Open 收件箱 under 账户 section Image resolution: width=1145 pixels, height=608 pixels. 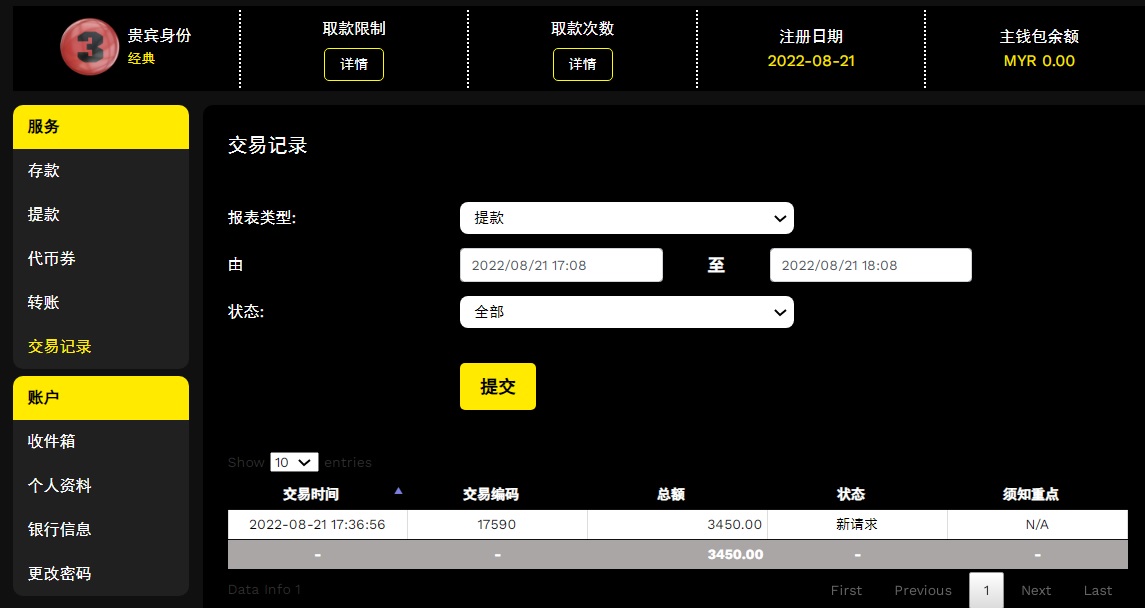tap(52, 441)
